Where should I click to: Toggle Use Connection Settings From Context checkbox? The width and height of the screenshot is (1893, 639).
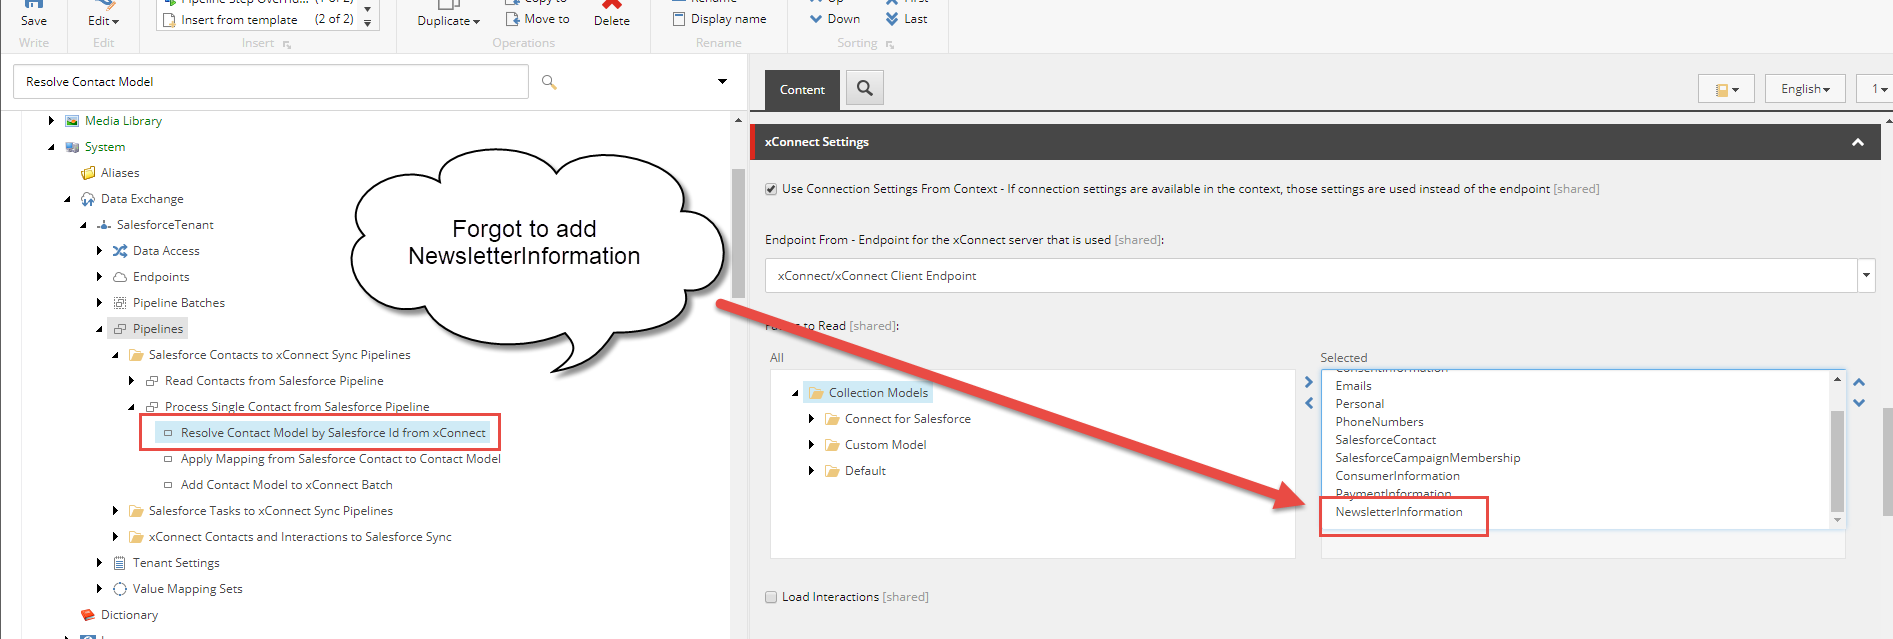[x=771, y=189]
